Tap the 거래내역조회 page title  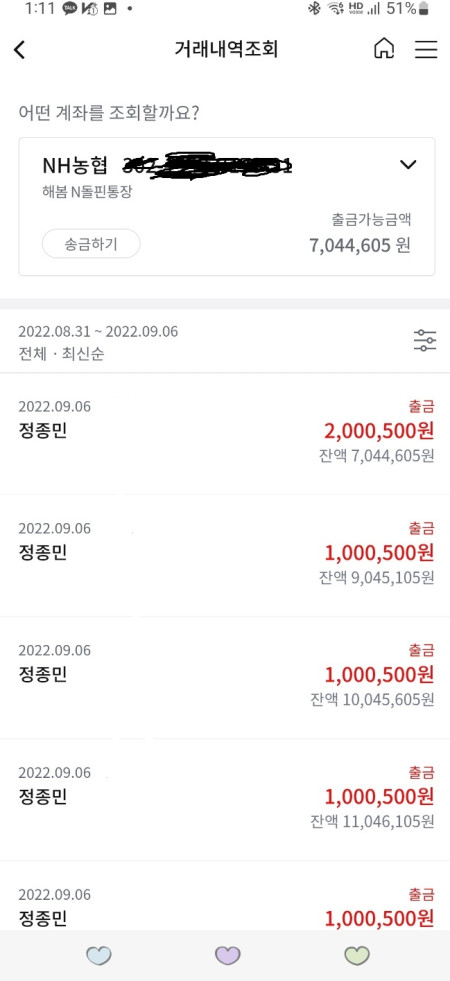coord(226,49)
